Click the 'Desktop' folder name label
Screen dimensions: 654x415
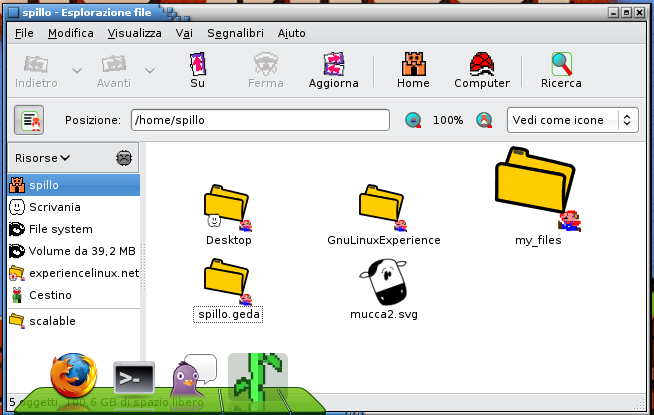coord(229,240)
